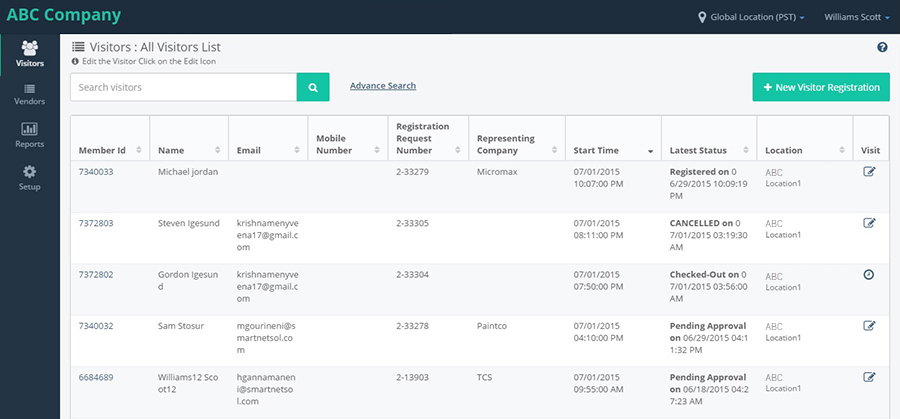Click request number 2-13903
Image resolution: width=900 pixels, height=419 pixels.
coord(412,377)
